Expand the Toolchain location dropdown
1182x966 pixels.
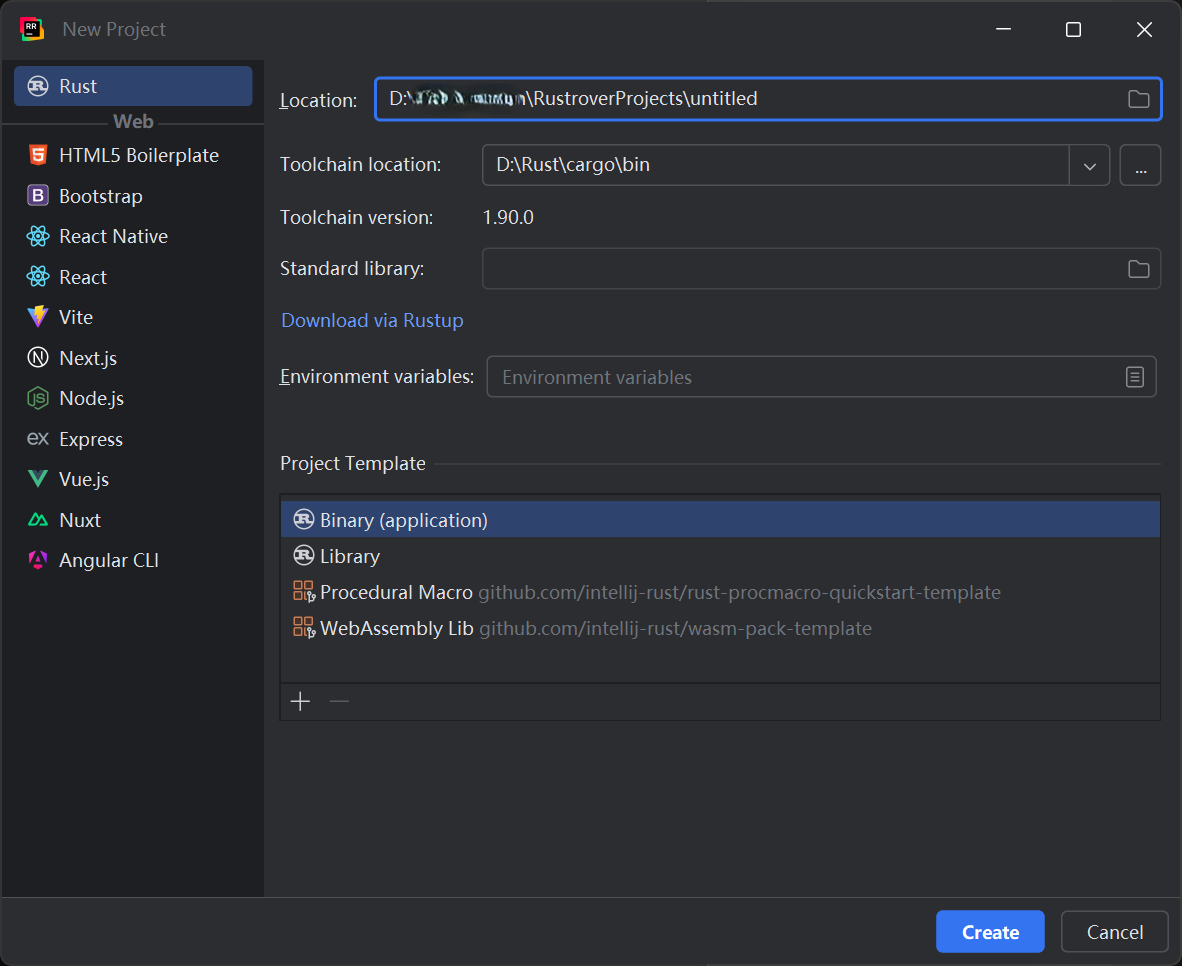tap(1090, 165)
